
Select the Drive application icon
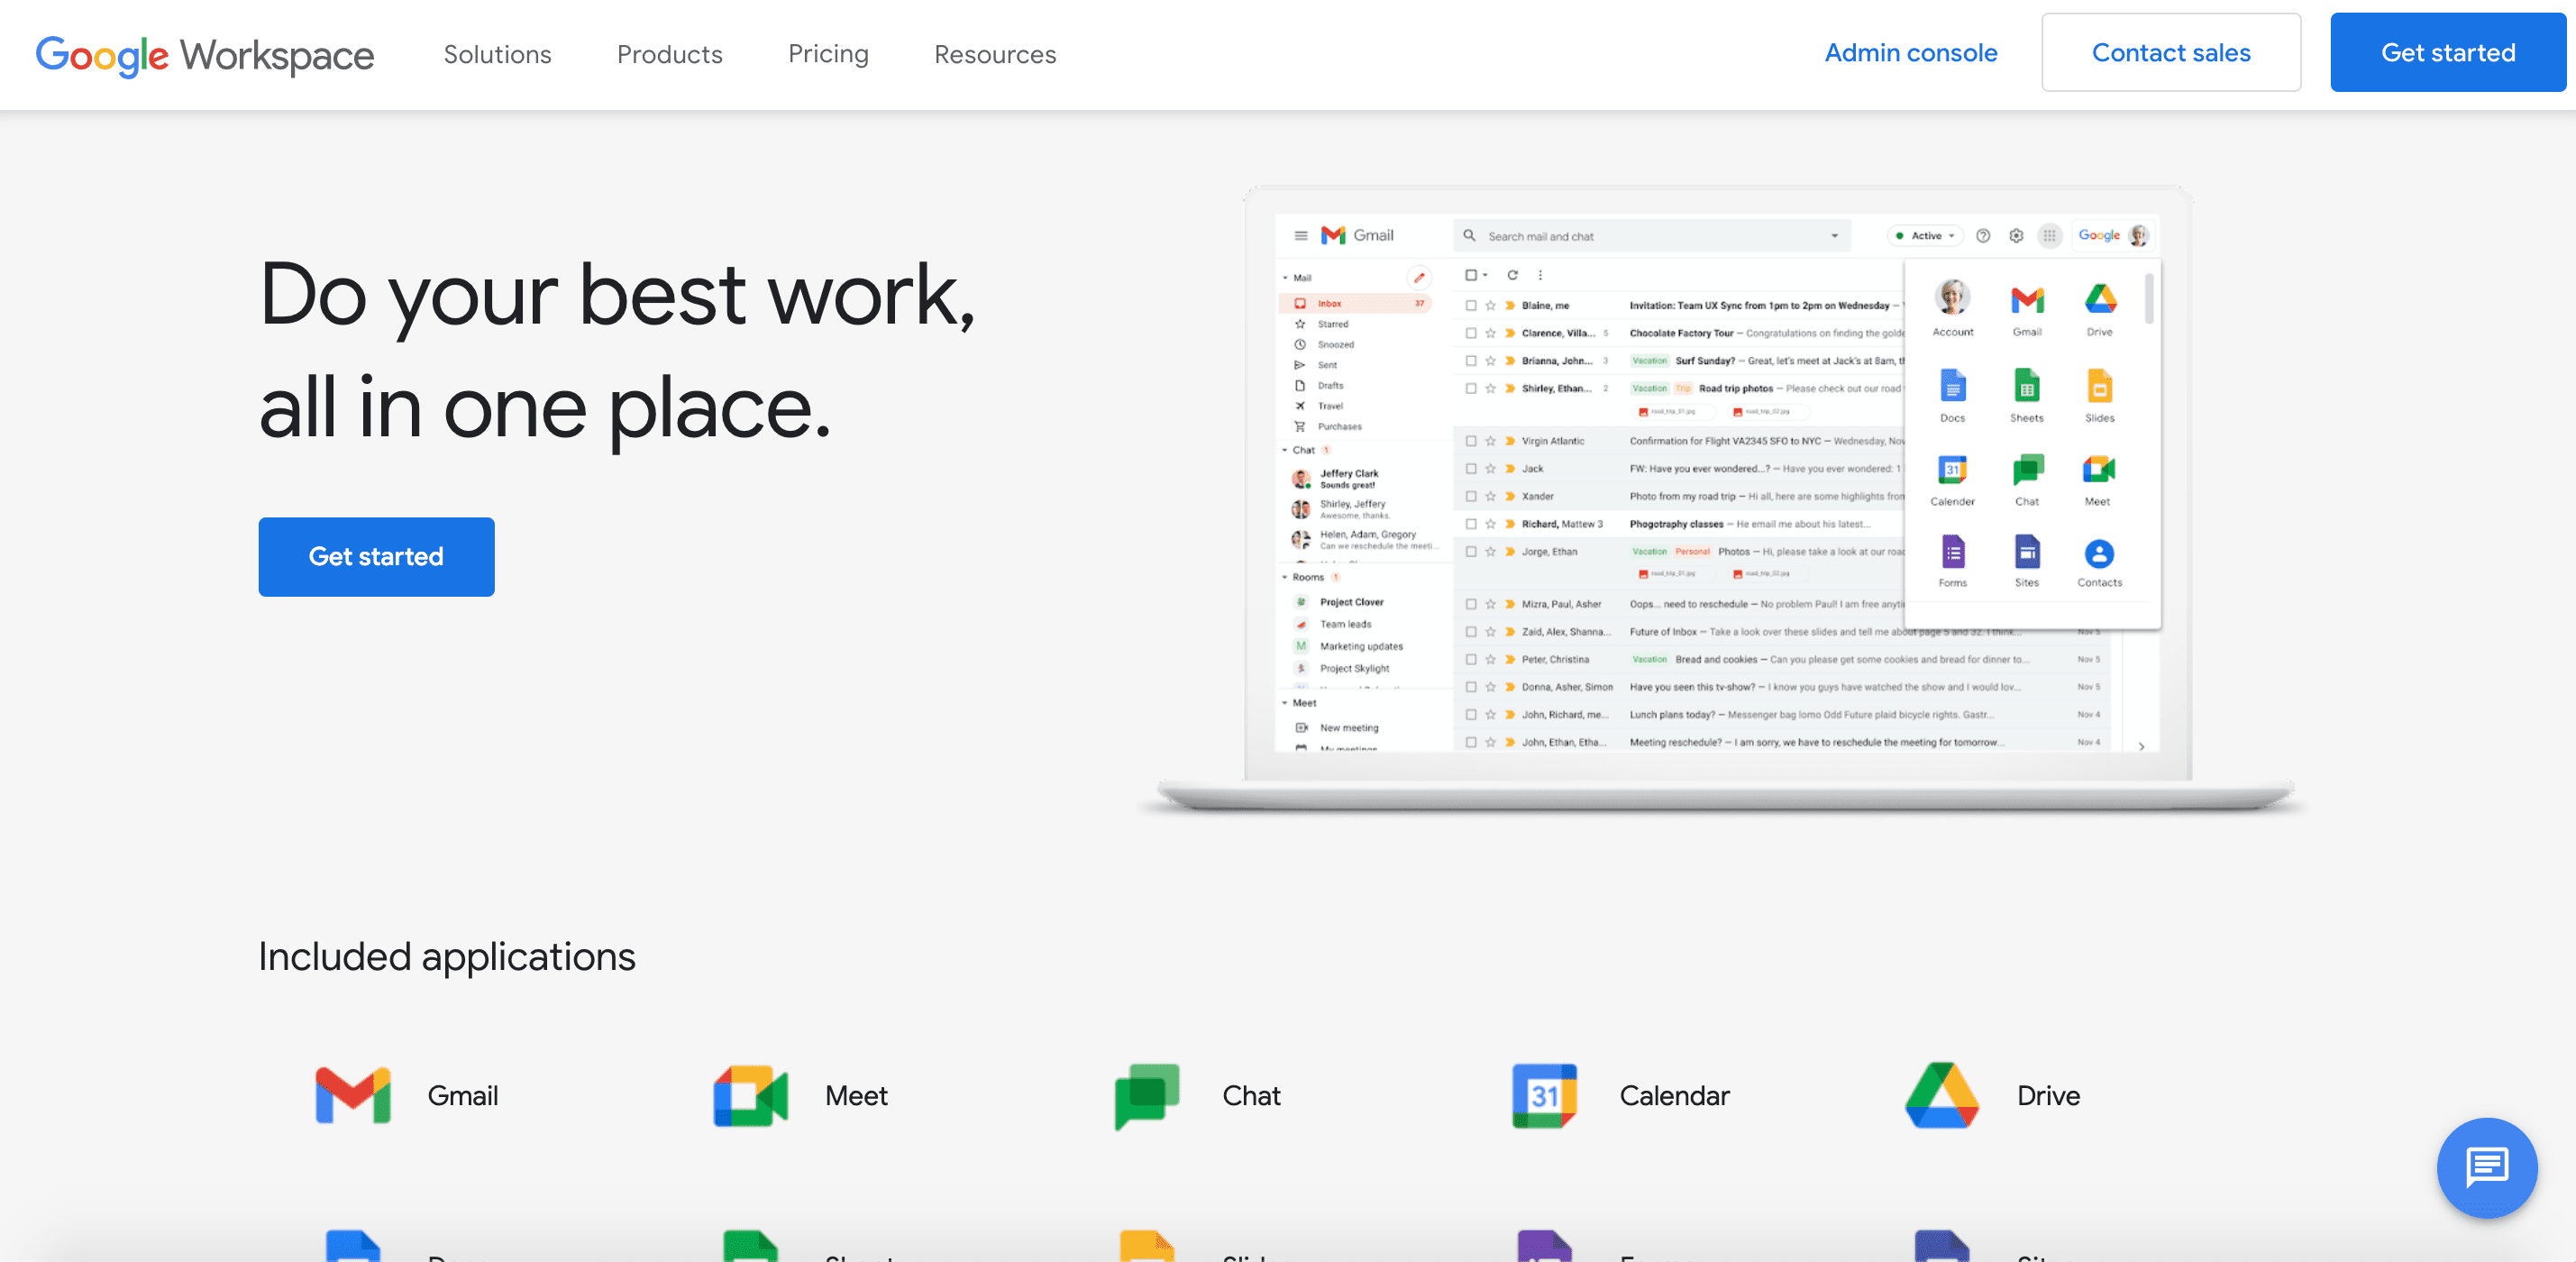[1942, 1095]
